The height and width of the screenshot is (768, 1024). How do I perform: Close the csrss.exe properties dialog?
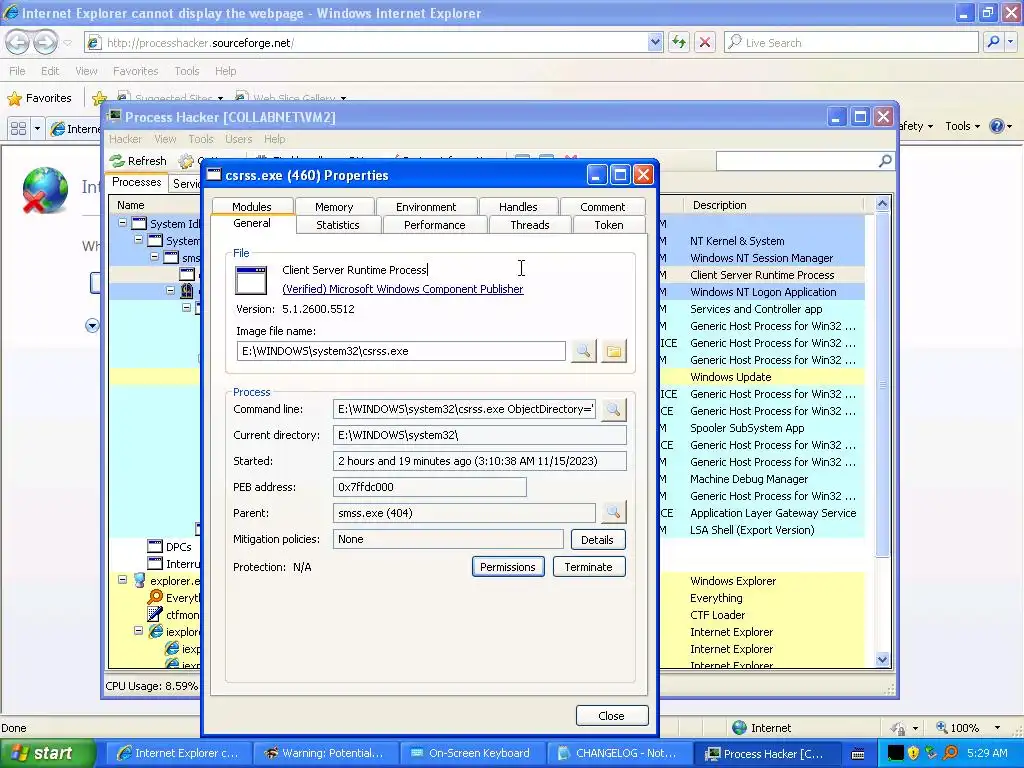612,716
